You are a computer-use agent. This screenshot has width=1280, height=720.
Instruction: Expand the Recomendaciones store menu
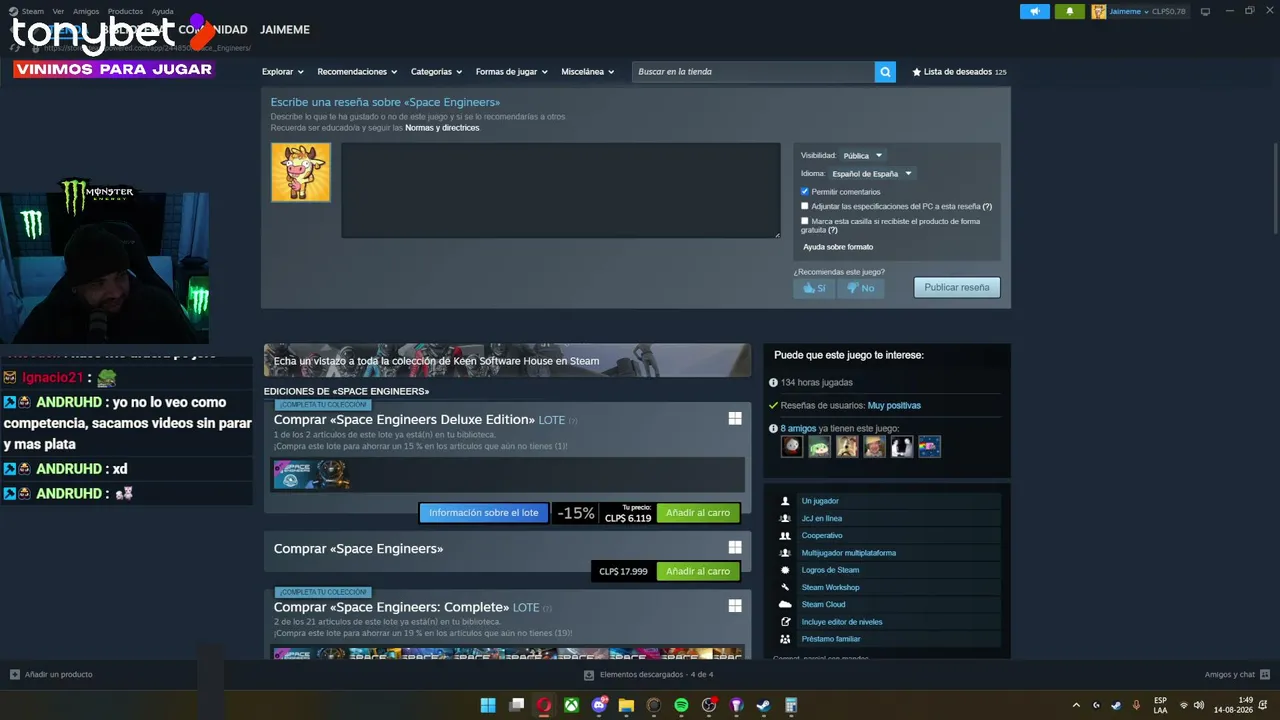[357, 72]
